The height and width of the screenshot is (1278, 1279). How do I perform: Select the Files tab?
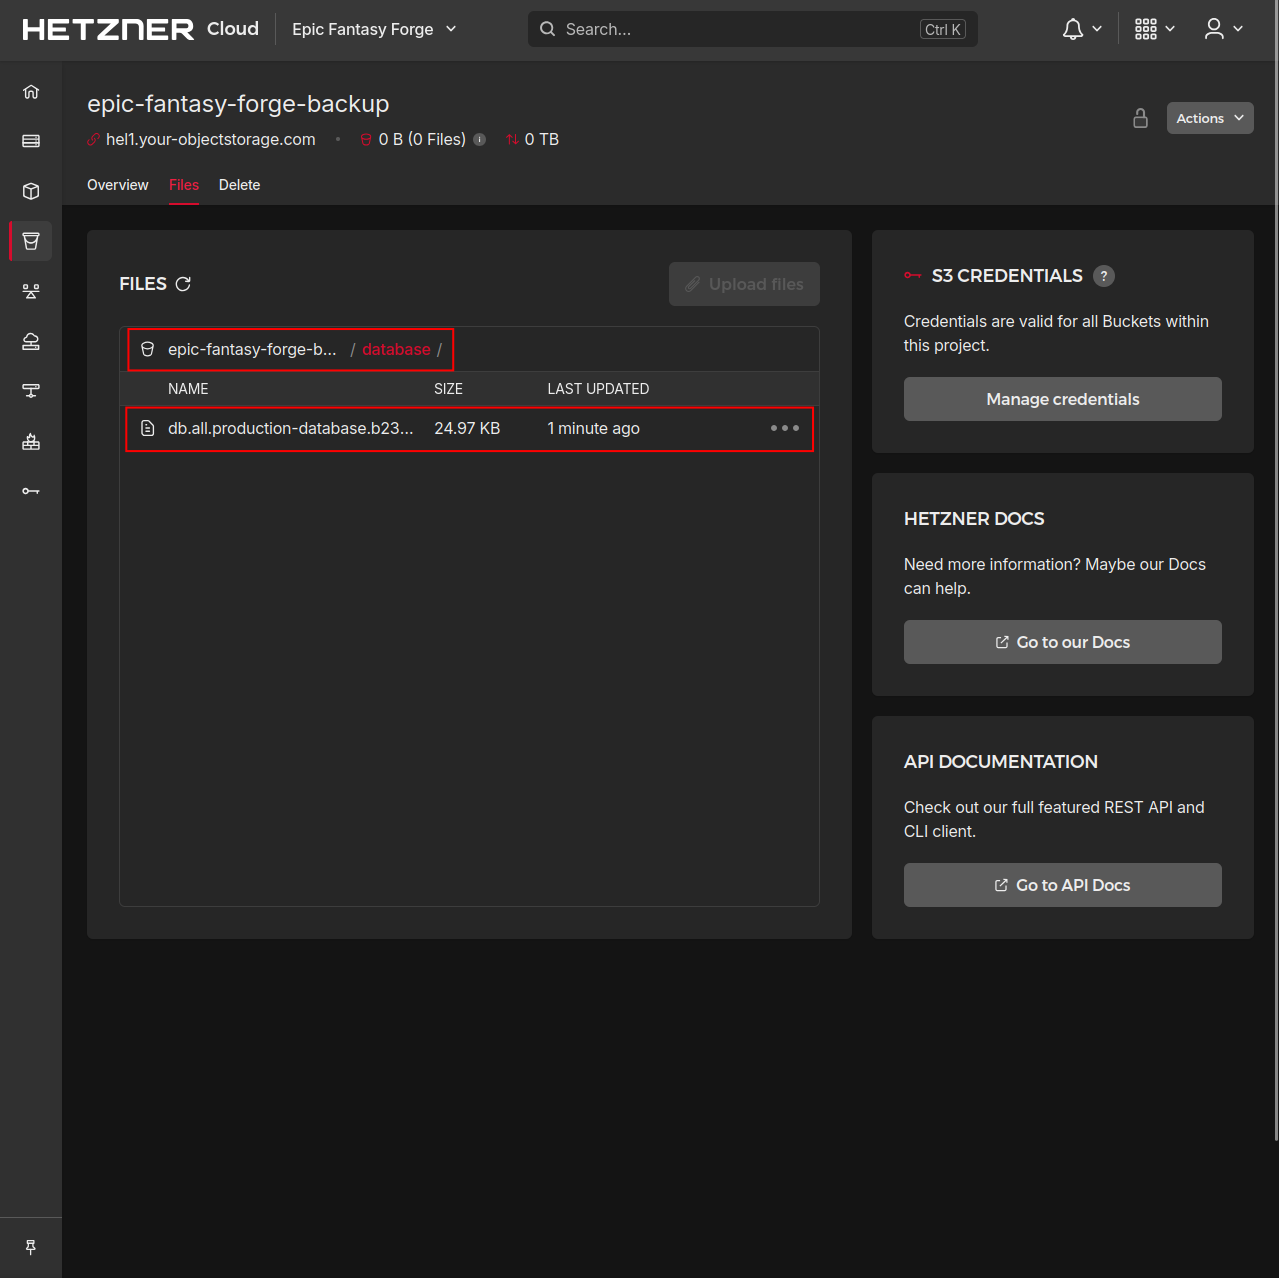[x=184, y=185]
